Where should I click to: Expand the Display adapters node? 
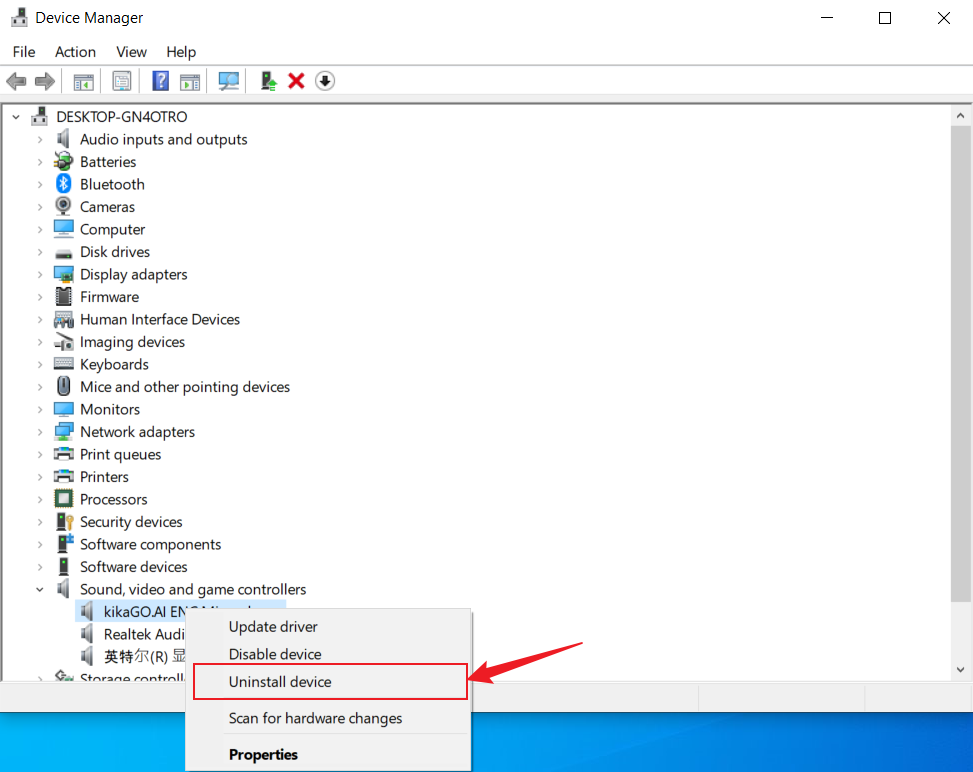click(40, 274)
